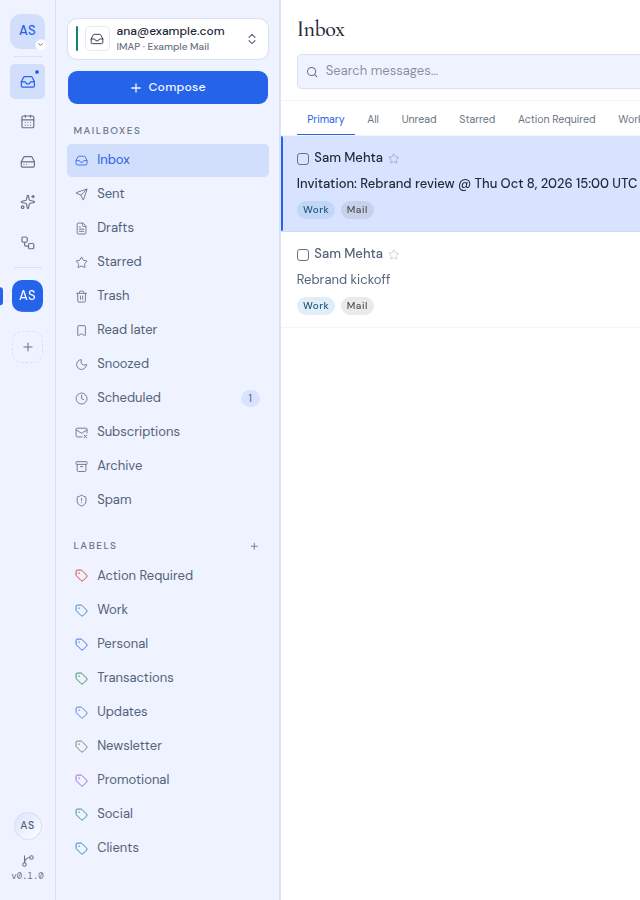Click the Work tag on the Invitation email

click(316, 210)
